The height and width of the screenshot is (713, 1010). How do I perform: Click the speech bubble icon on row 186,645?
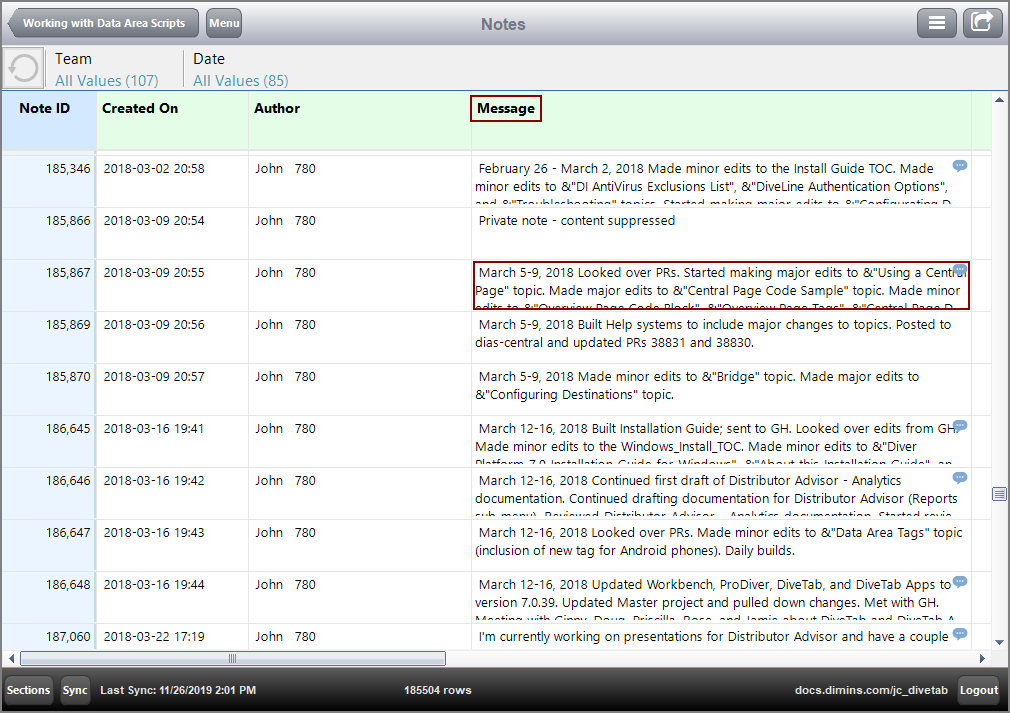960,426
